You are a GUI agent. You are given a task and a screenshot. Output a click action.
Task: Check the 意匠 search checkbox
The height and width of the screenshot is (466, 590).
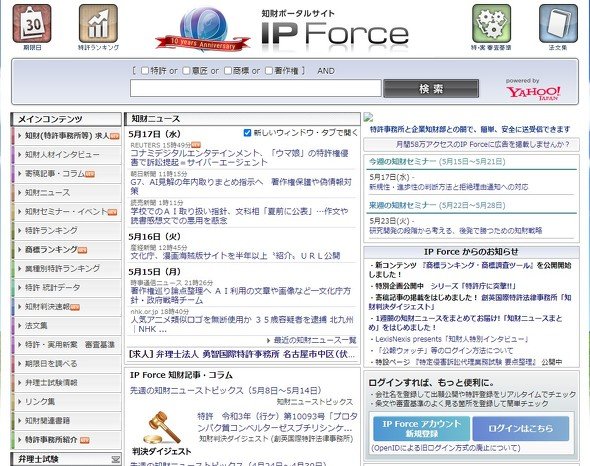click(x=186, y=71)
